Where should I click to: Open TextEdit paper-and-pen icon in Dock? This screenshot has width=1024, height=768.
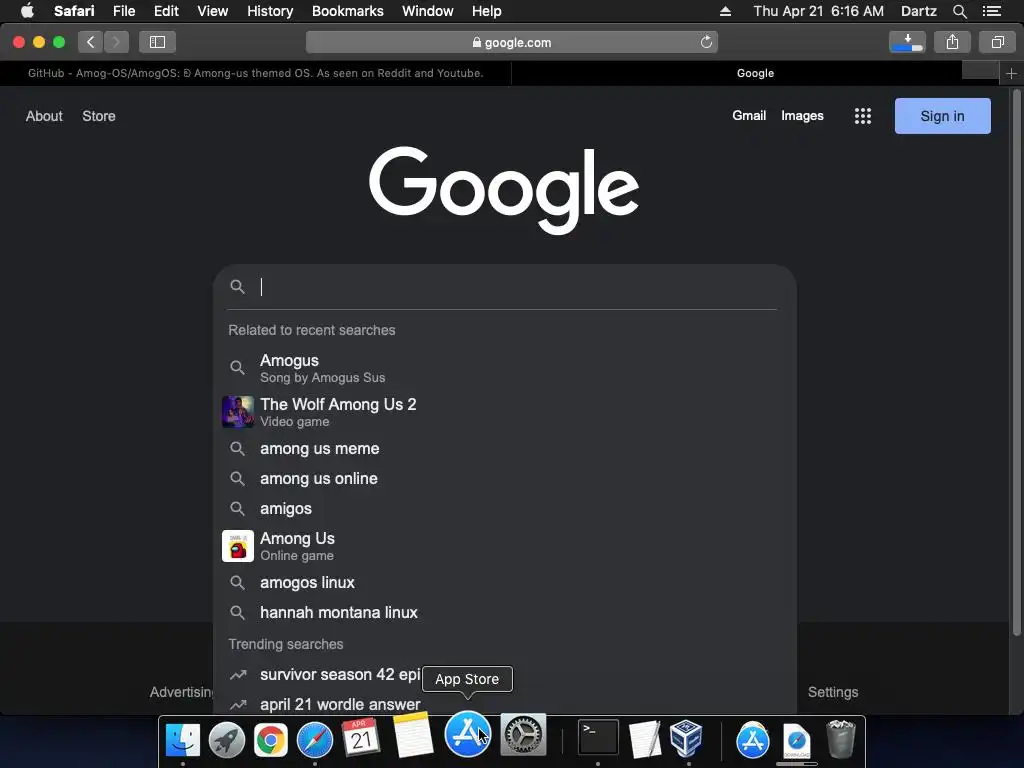(644, 739)
